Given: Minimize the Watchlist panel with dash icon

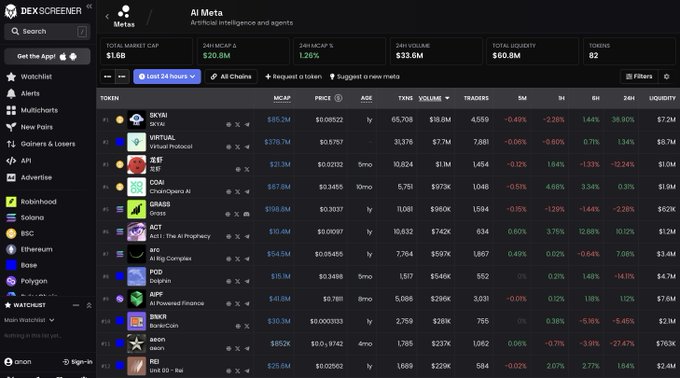Looking at the screenshot, I should pyautogui.click(x=76, y=305).
